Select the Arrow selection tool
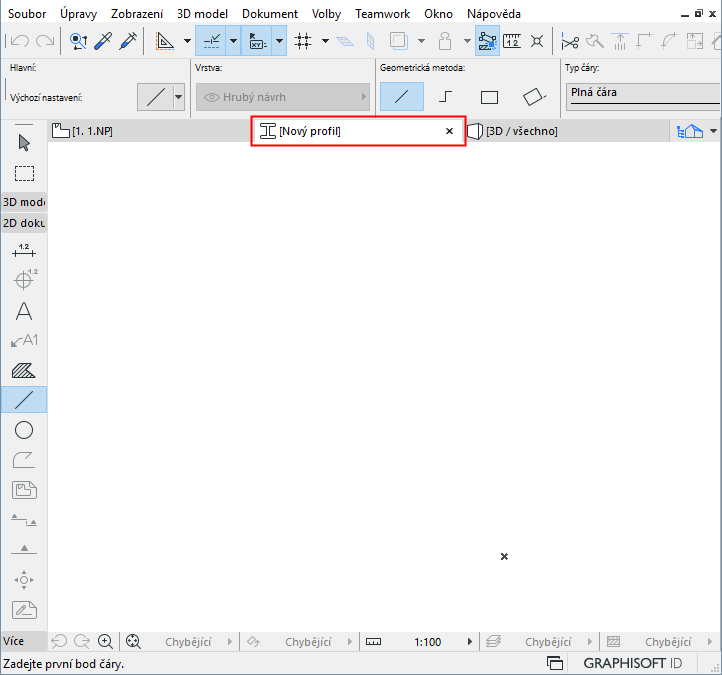The height and width of the screenshot is (675, 722). 24,143
